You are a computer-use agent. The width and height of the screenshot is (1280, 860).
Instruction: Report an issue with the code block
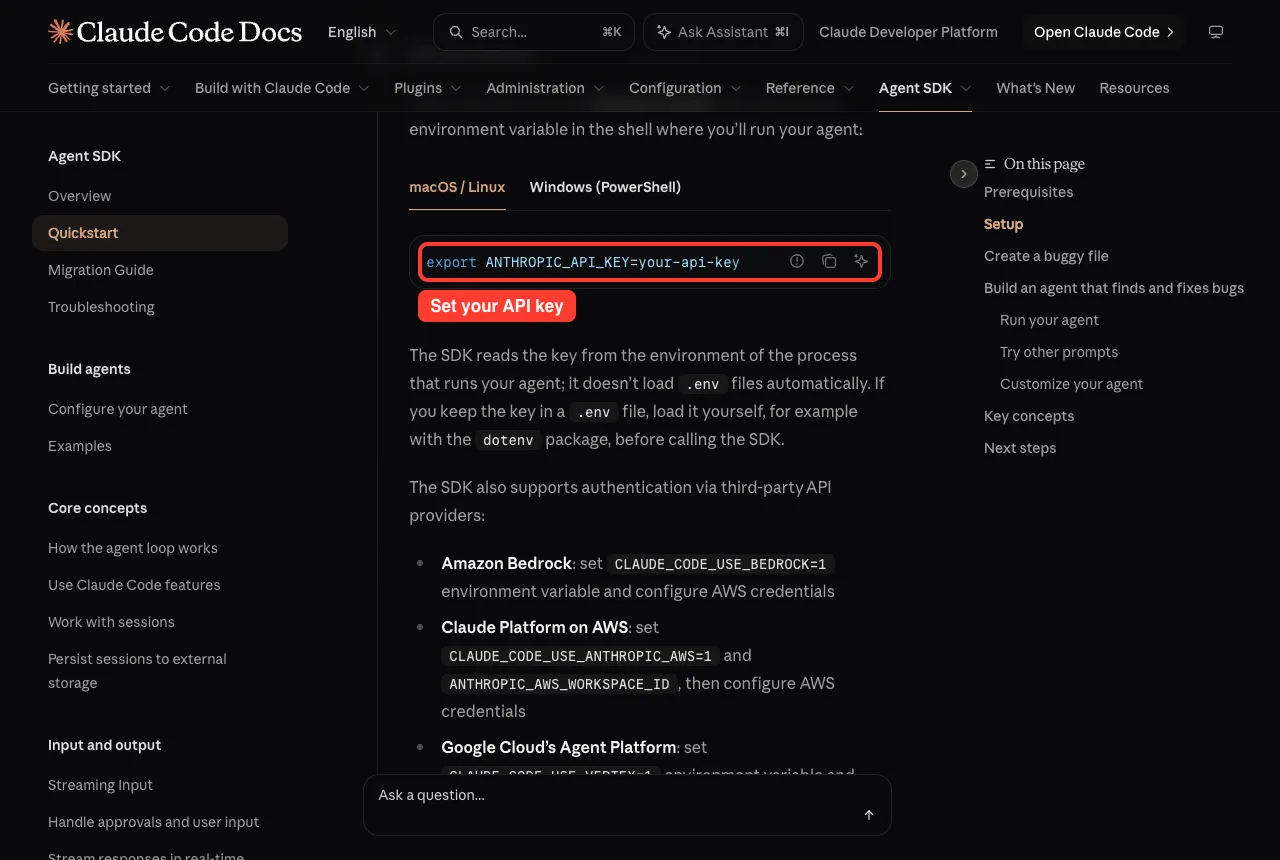coord(797,261)
